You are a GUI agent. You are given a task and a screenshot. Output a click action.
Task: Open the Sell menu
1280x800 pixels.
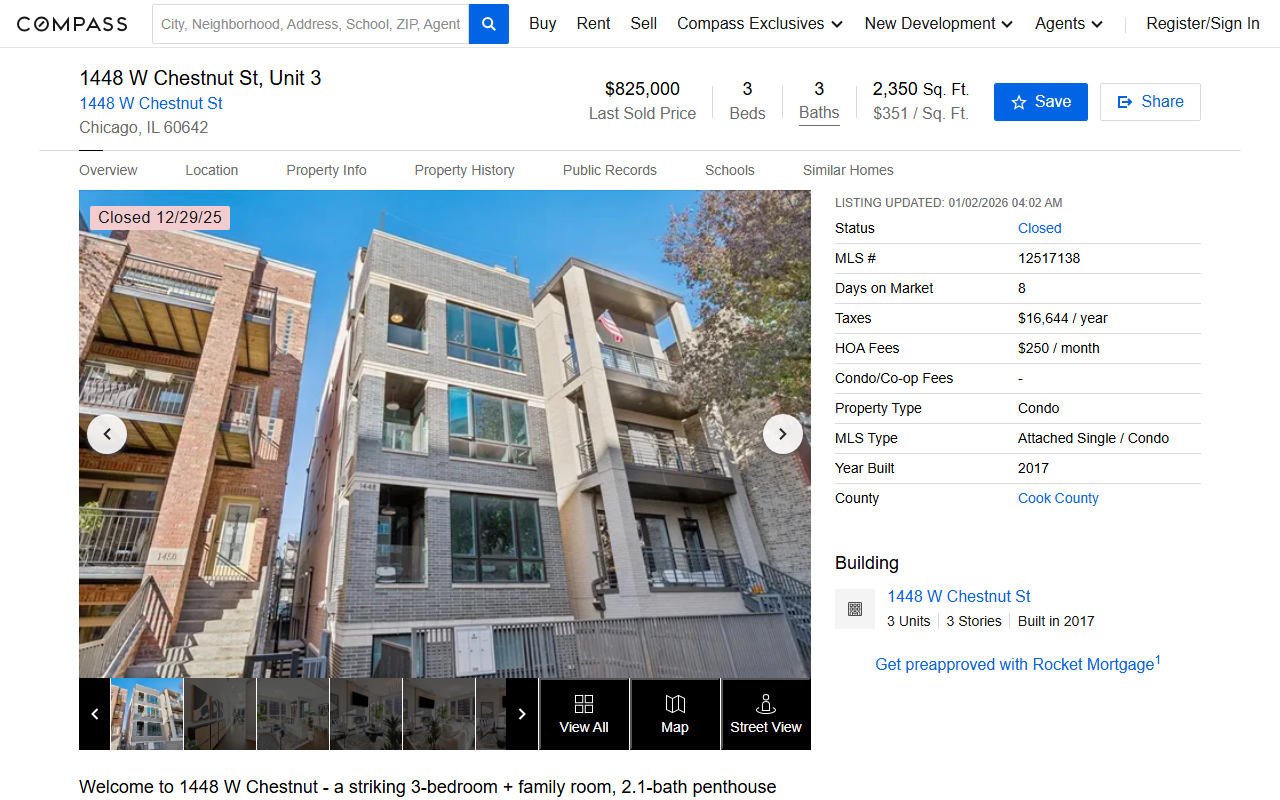click(x=643, y=23)
